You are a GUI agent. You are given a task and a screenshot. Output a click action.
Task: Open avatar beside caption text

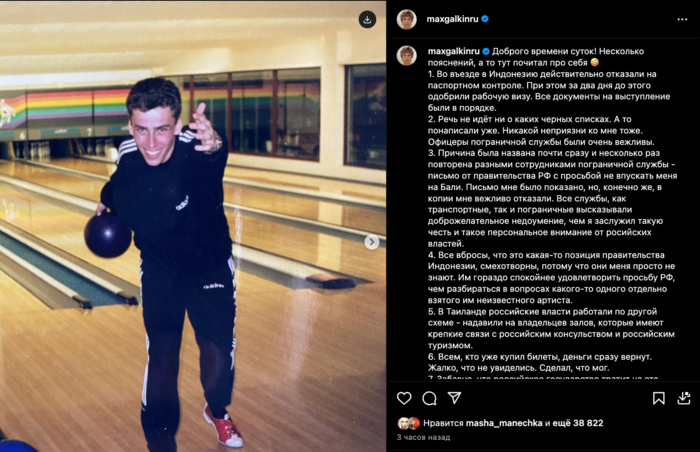point(407,56)
